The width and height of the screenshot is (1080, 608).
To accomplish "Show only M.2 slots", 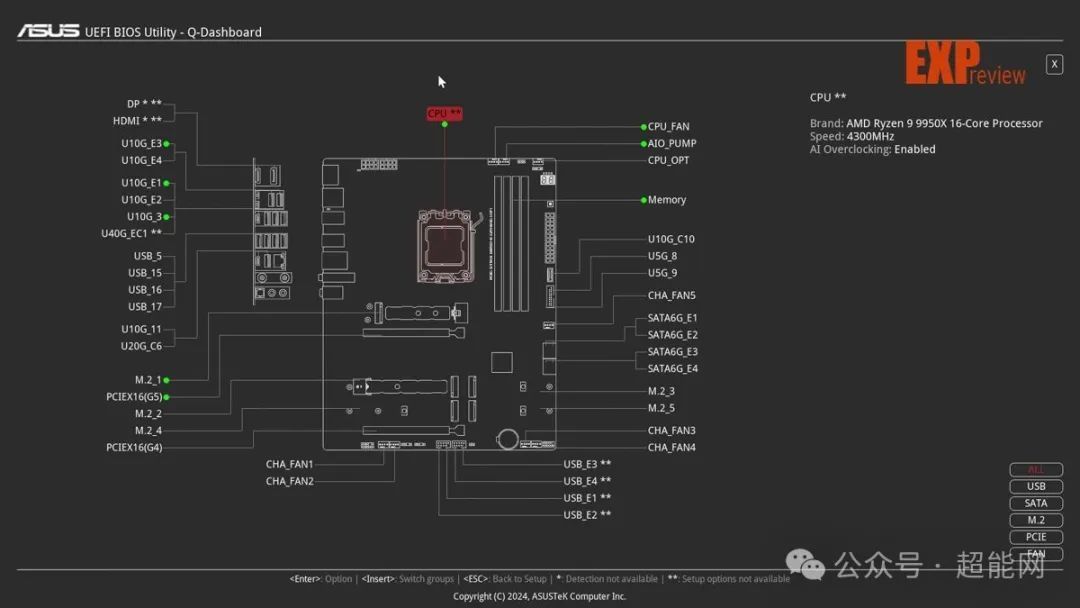I will coord(1036,520).
